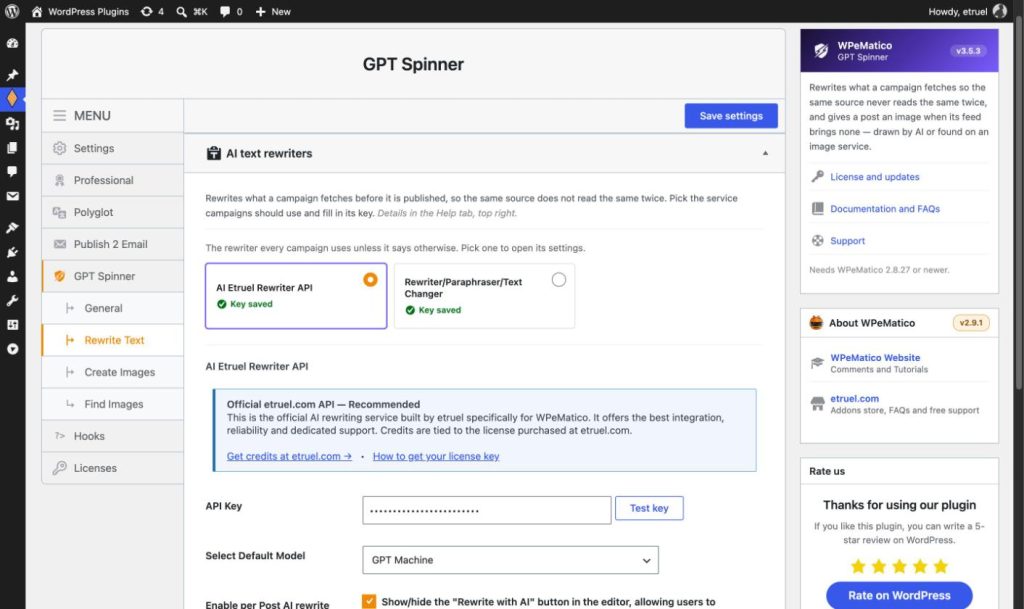The height and width of the screenshot is (609, 1024).
Task: Visit the etruel.com store link
Action: (x=854, y=399)
